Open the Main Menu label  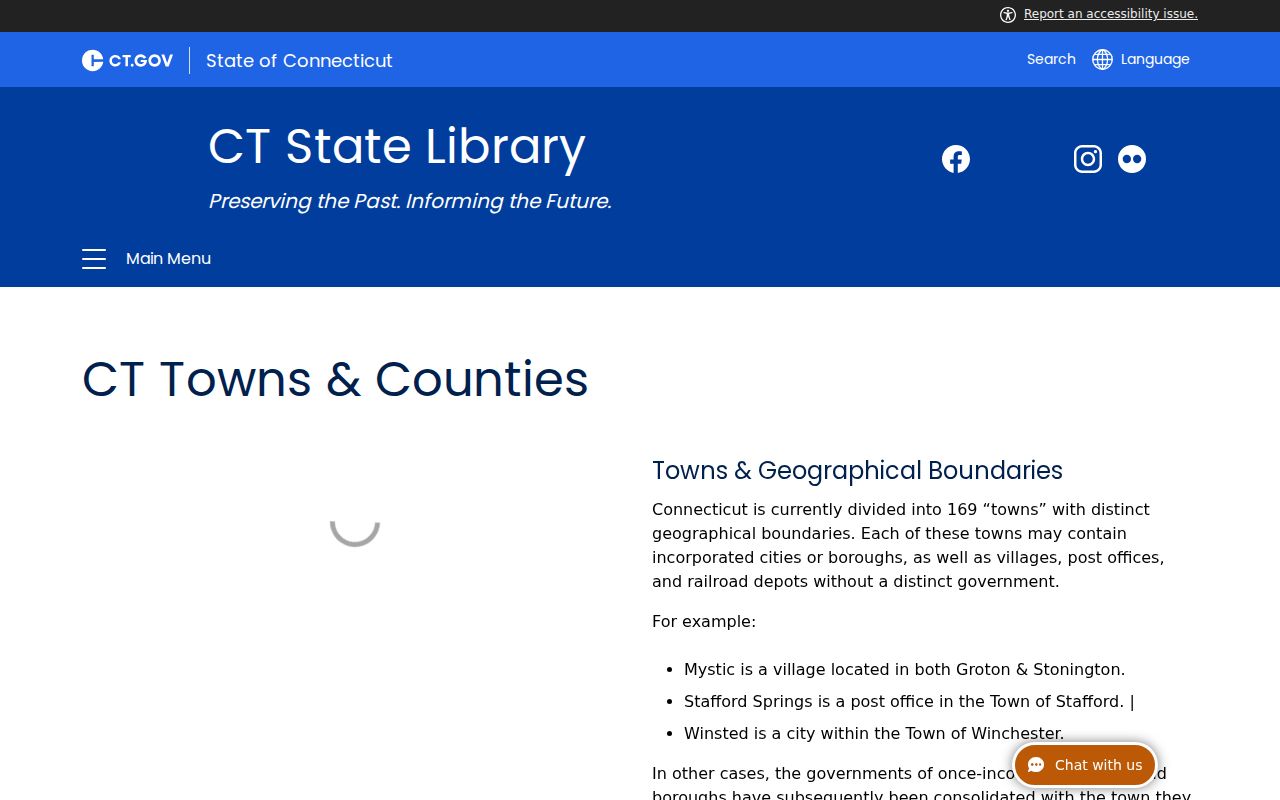[x=168, y=259]
